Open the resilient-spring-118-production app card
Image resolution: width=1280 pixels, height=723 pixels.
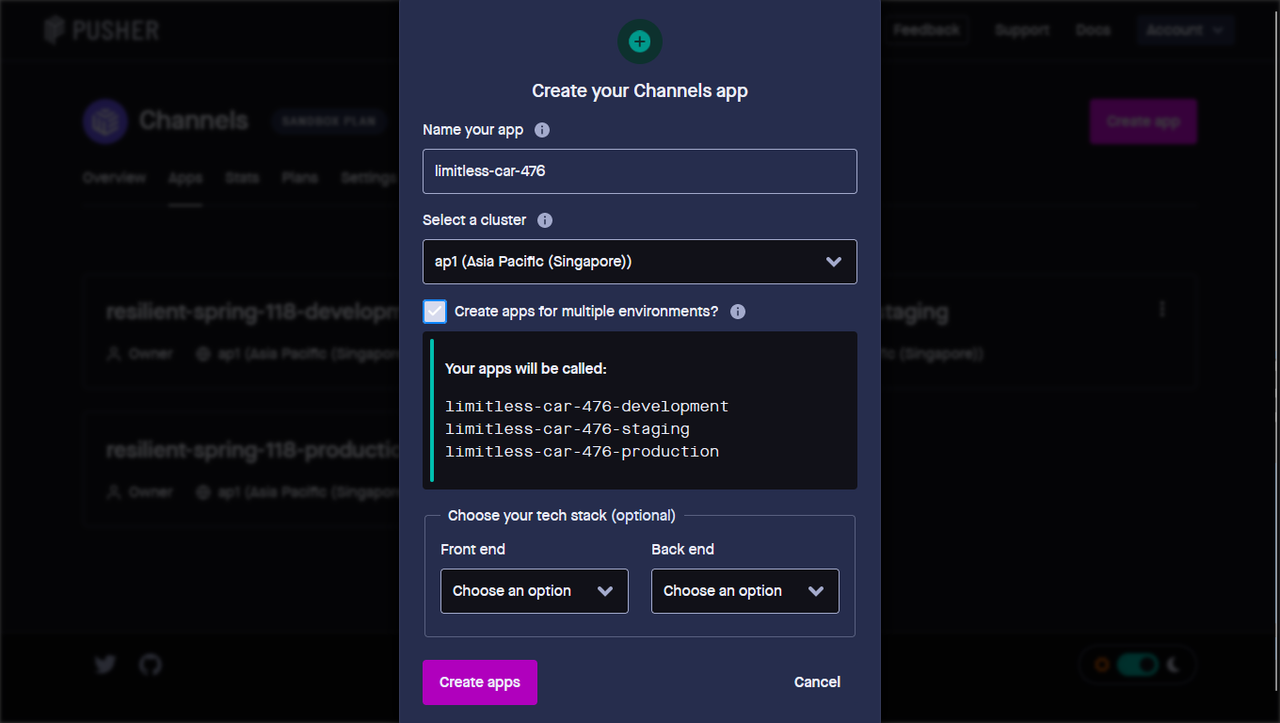[x=243, y=470]
